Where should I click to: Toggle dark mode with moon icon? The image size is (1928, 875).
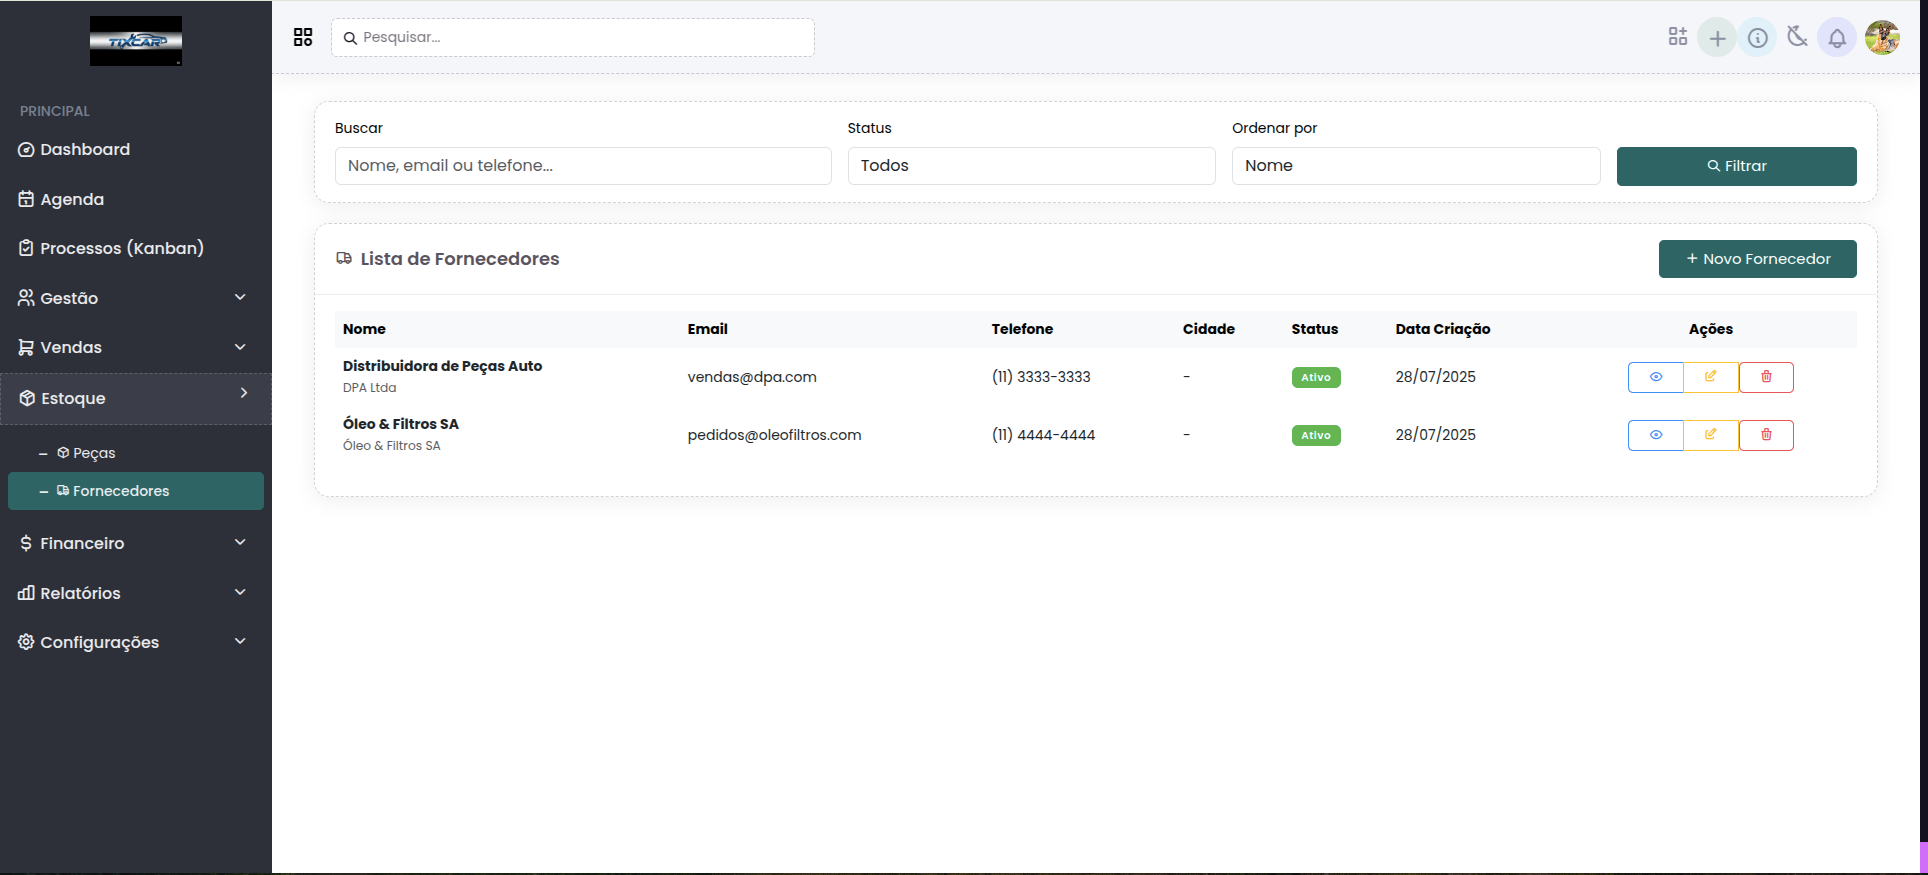click(x=1797, y=37)
